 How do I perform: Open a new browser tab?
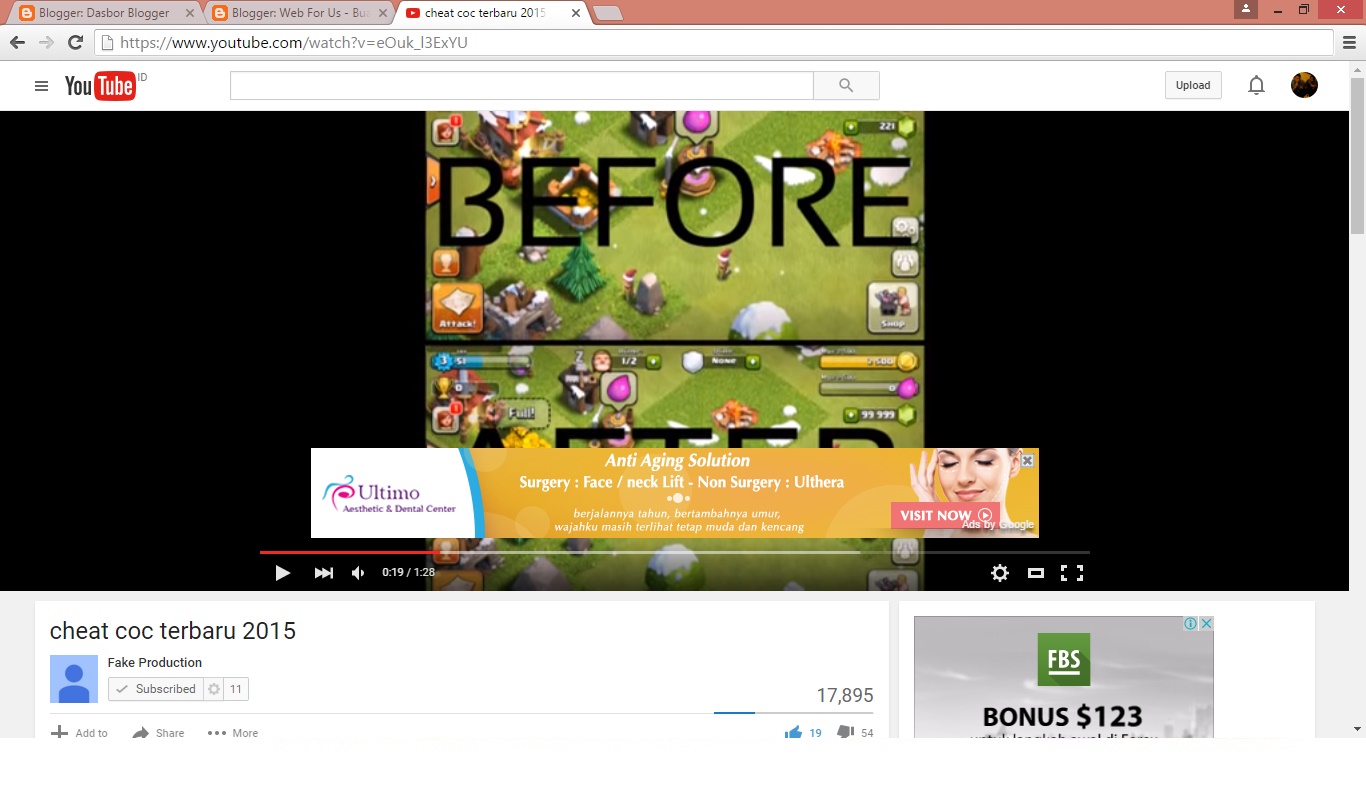click(608, 13)
